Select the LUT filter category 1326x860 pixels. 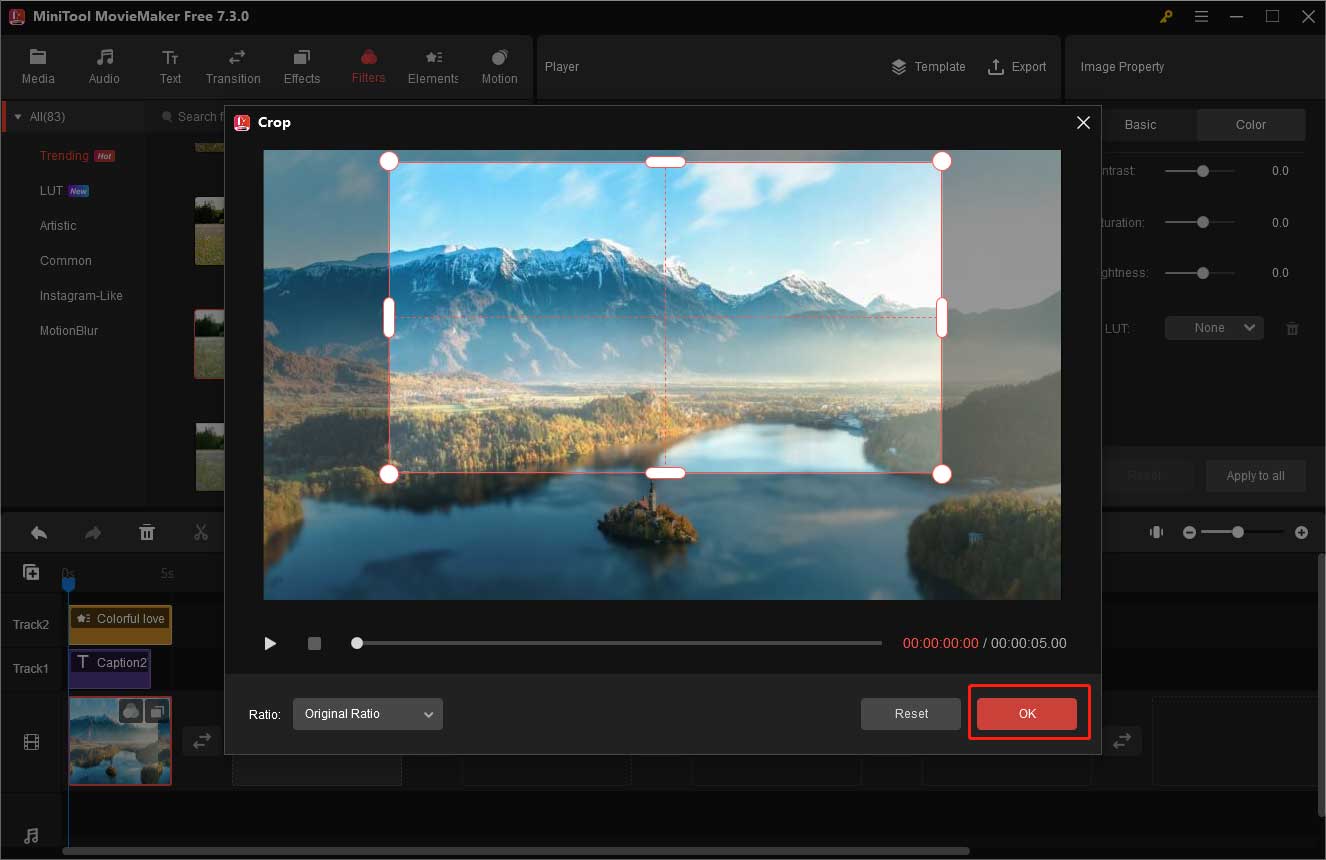[x=51, y=191]
